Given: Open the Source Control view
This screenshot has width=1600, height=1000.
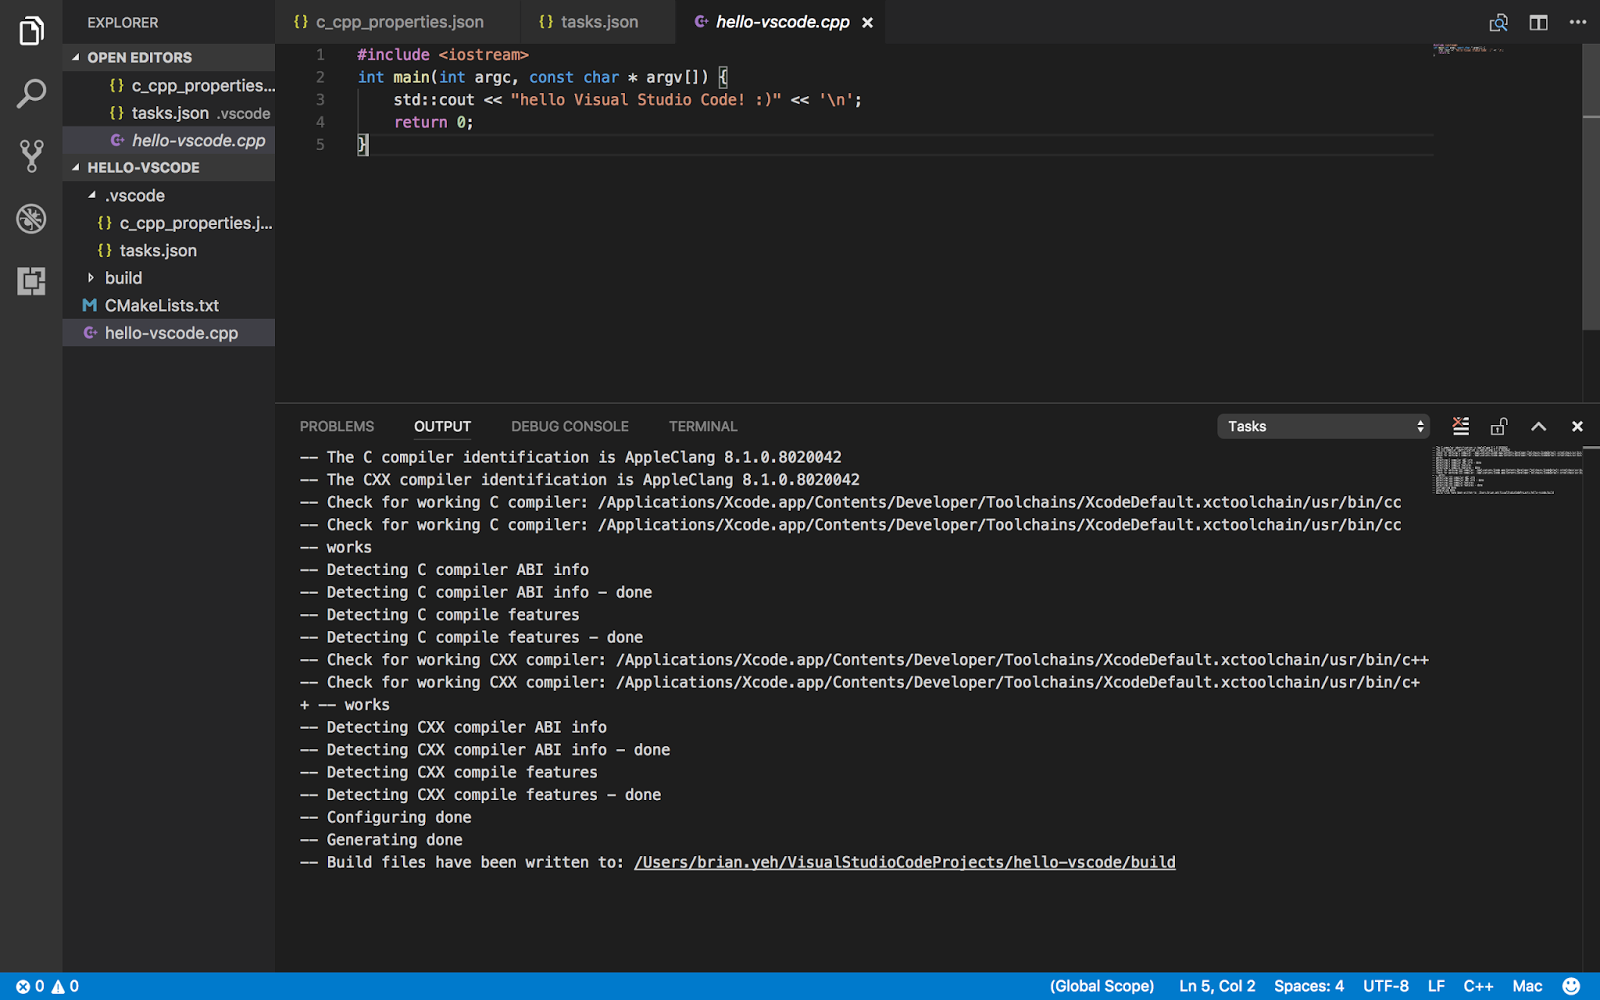Looking at the screenshot, I should pyautogui.click(x=30, y=155).
